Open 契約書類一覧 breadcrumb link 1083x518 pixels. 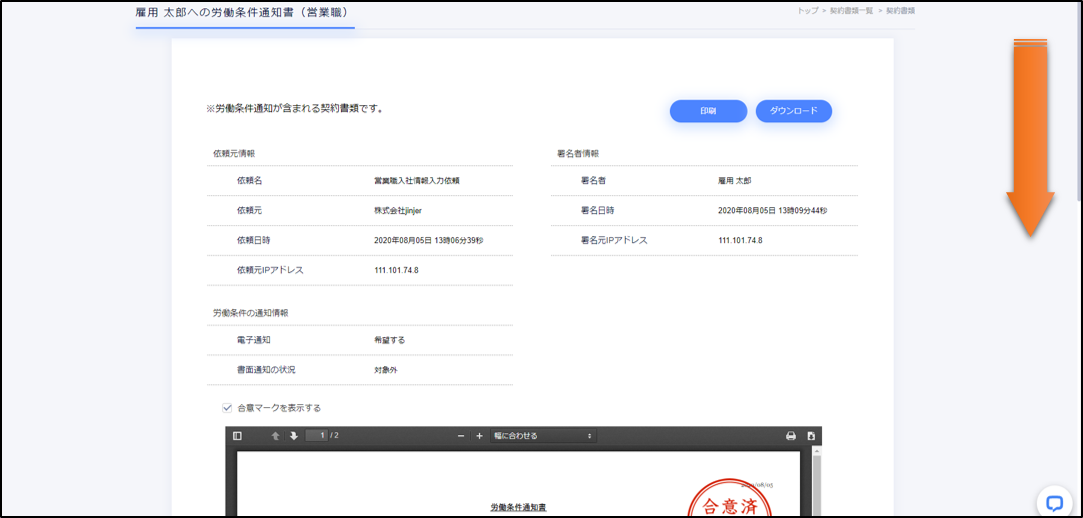(x=852, y=11)
